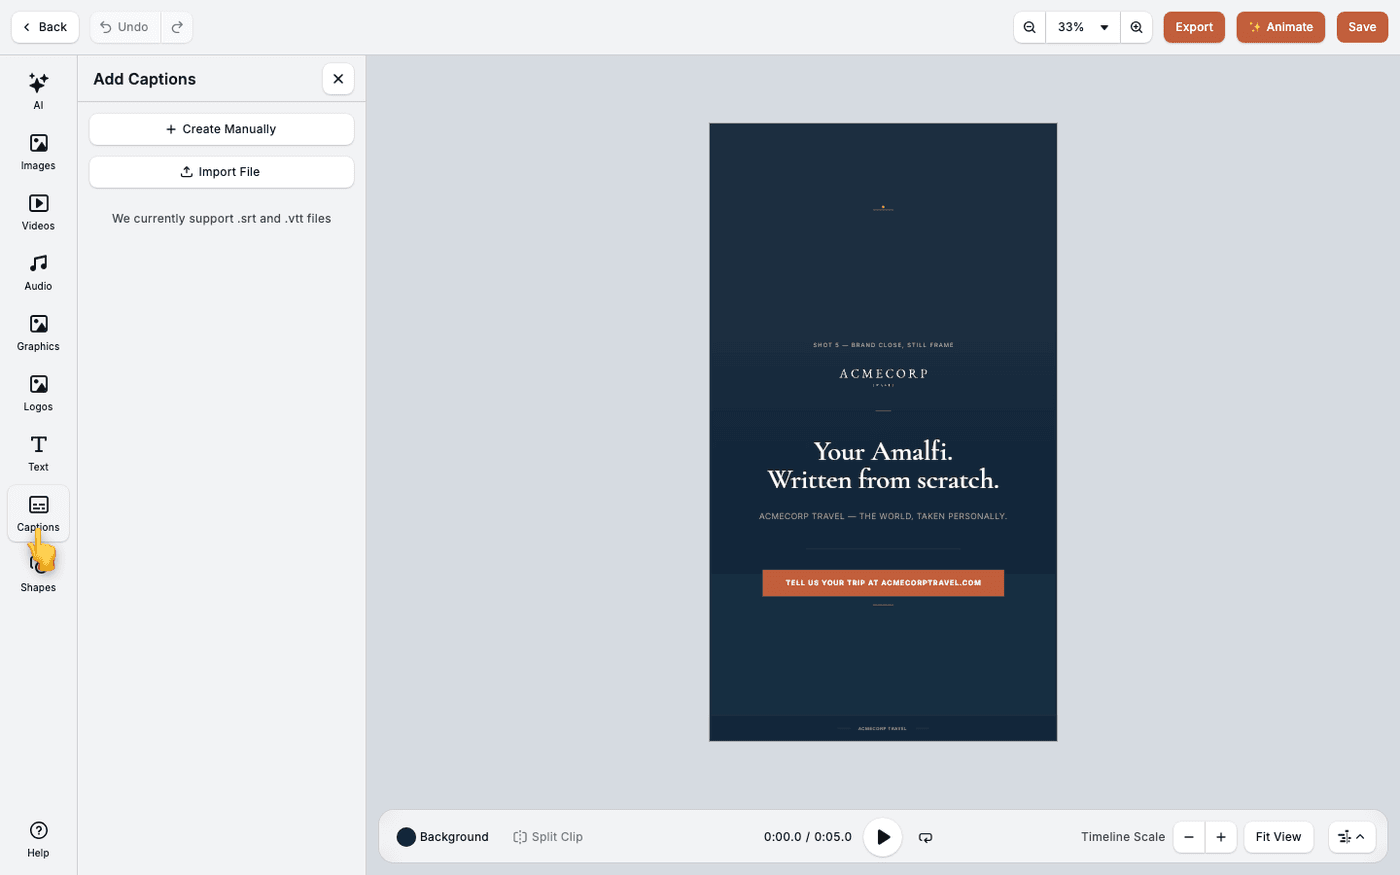
Task: Click the Animate button
Action: tap(1281, 27)
